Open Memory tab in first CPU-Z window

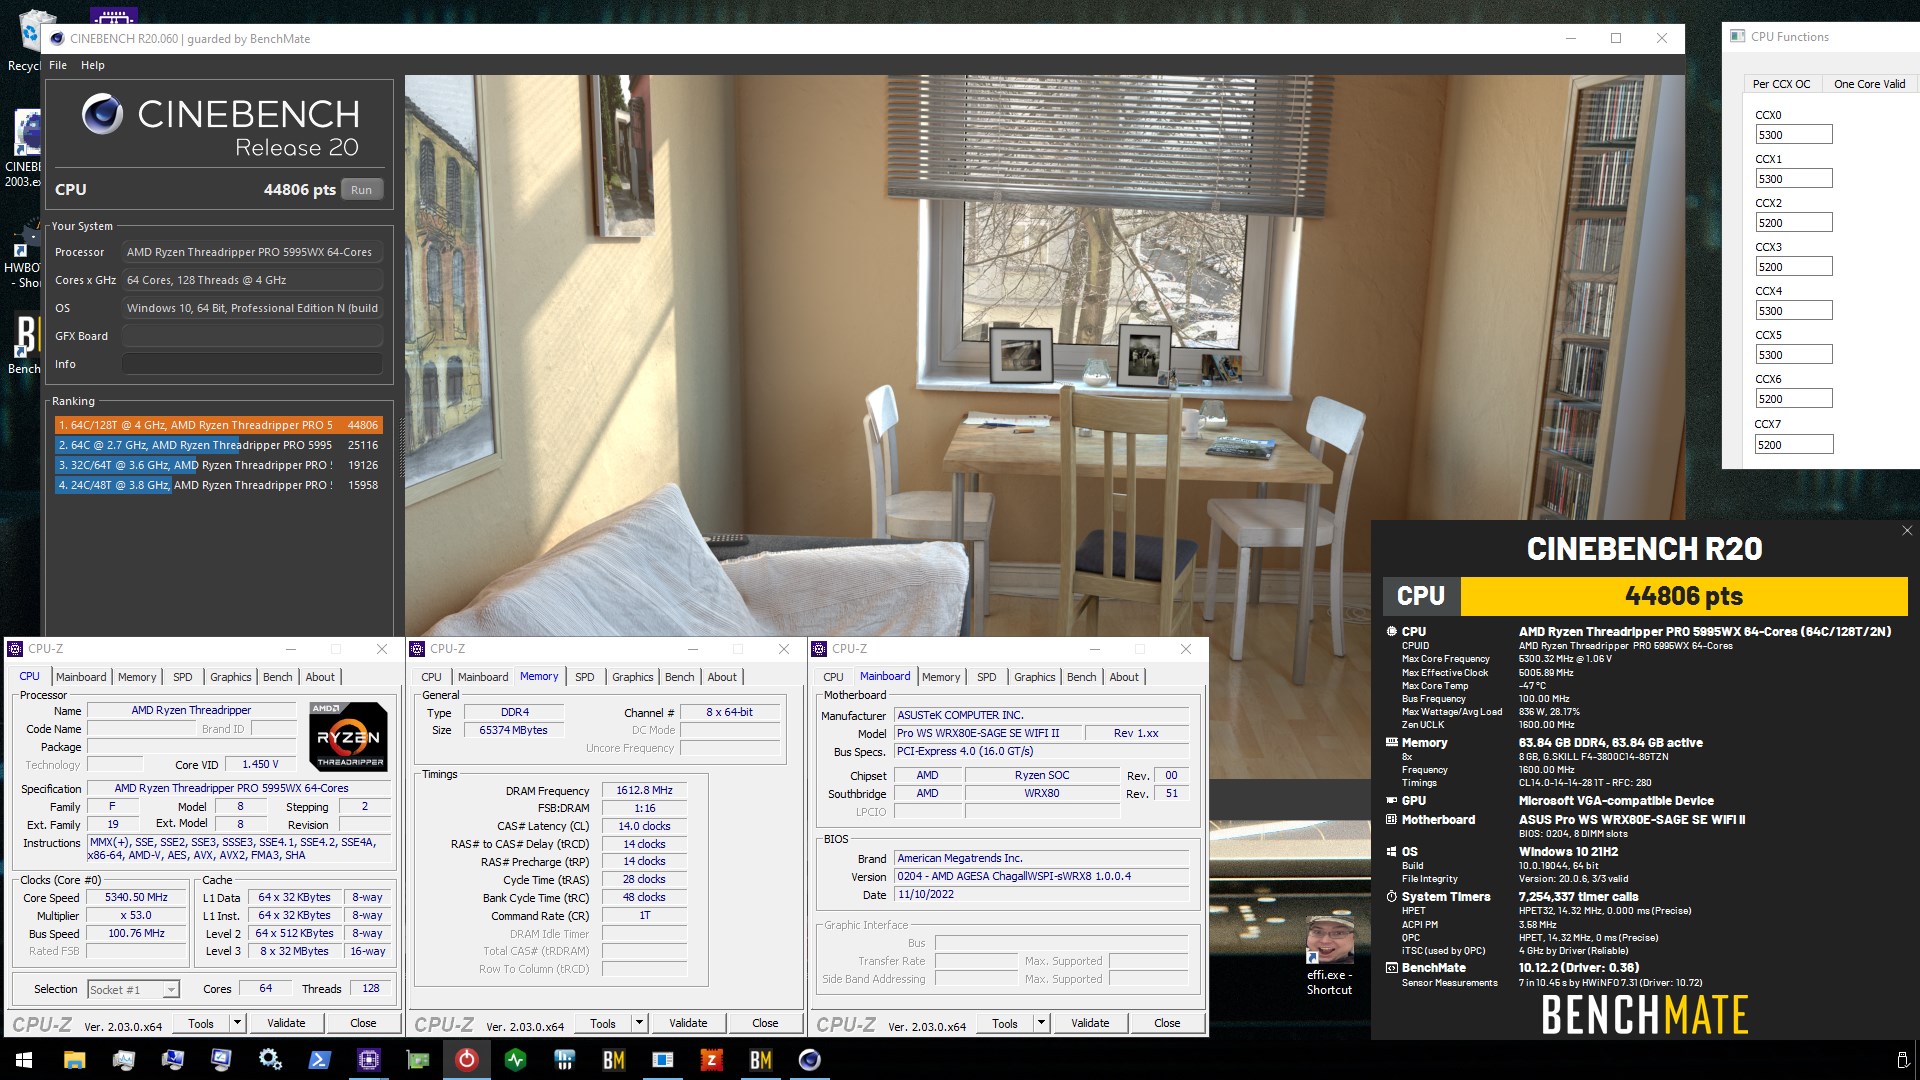[x=137, y=677]
